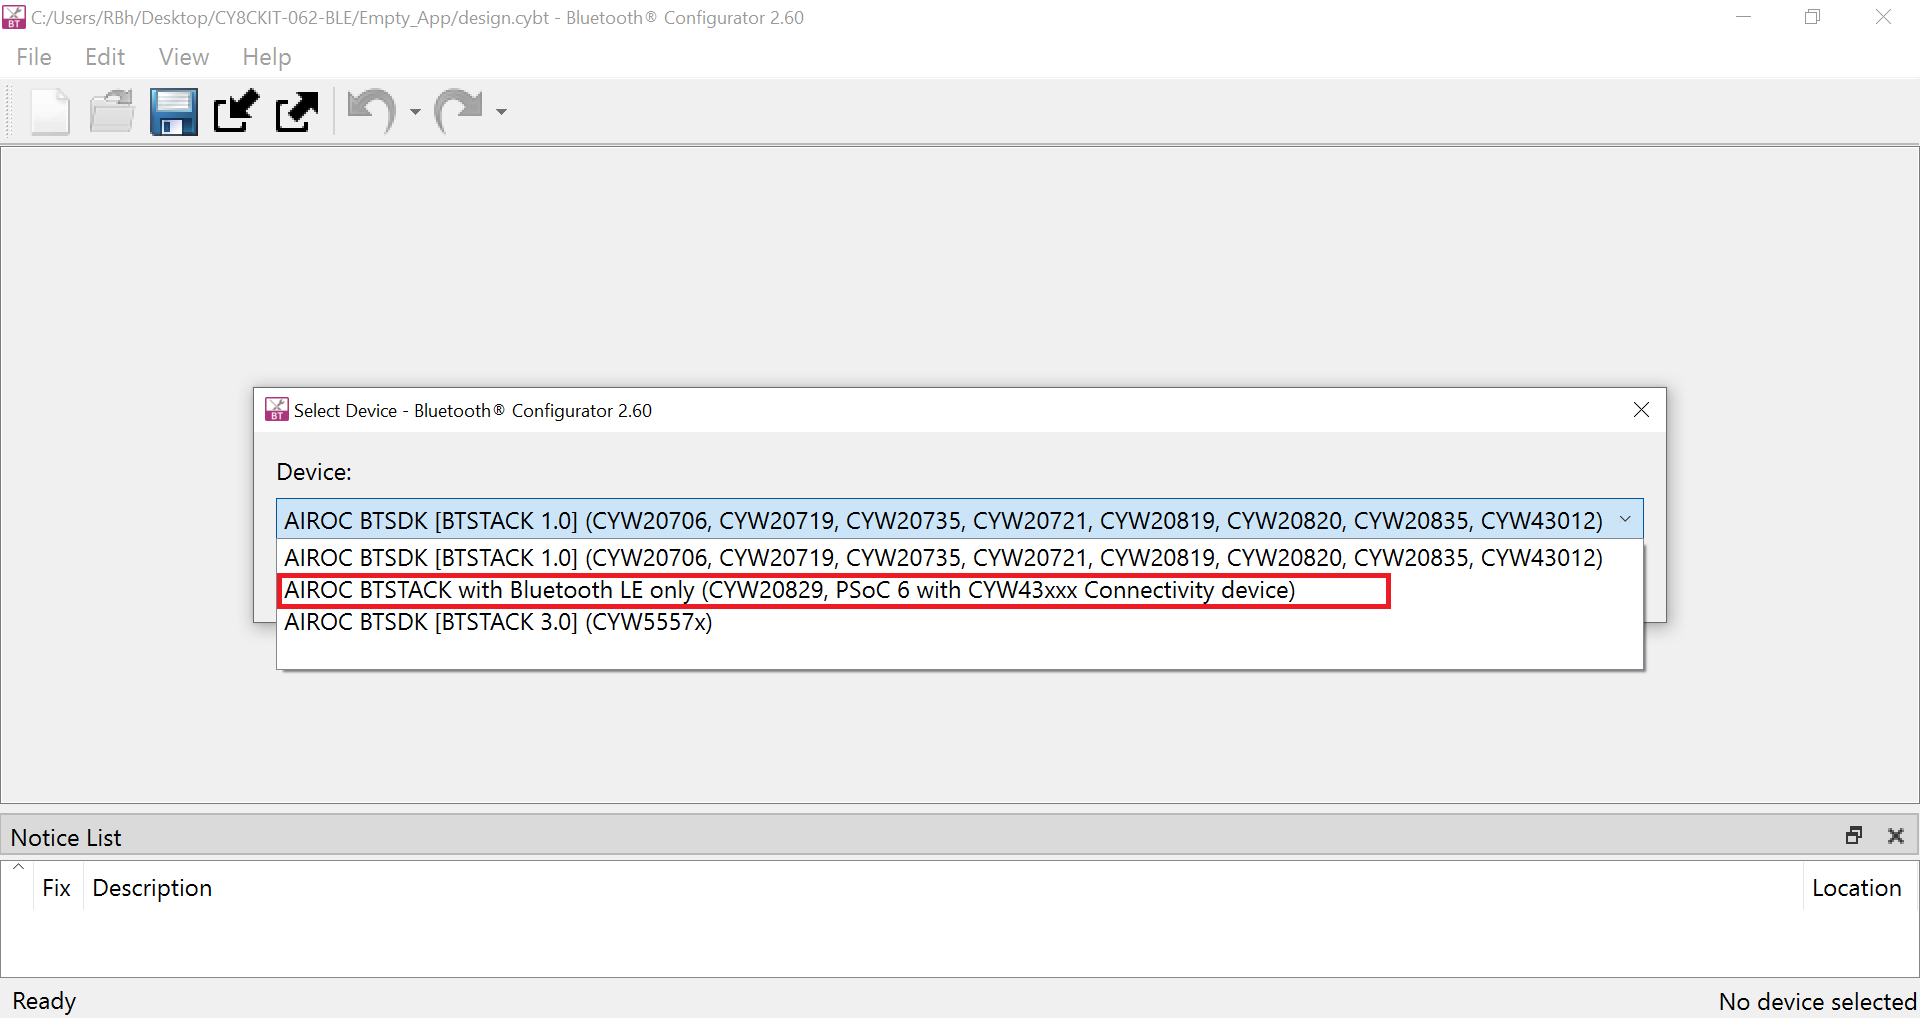Click the Bluetooth Configurator app icon in title bar
The width and height of the screenshot is (1920, 1018).
(x=14, y=17)
